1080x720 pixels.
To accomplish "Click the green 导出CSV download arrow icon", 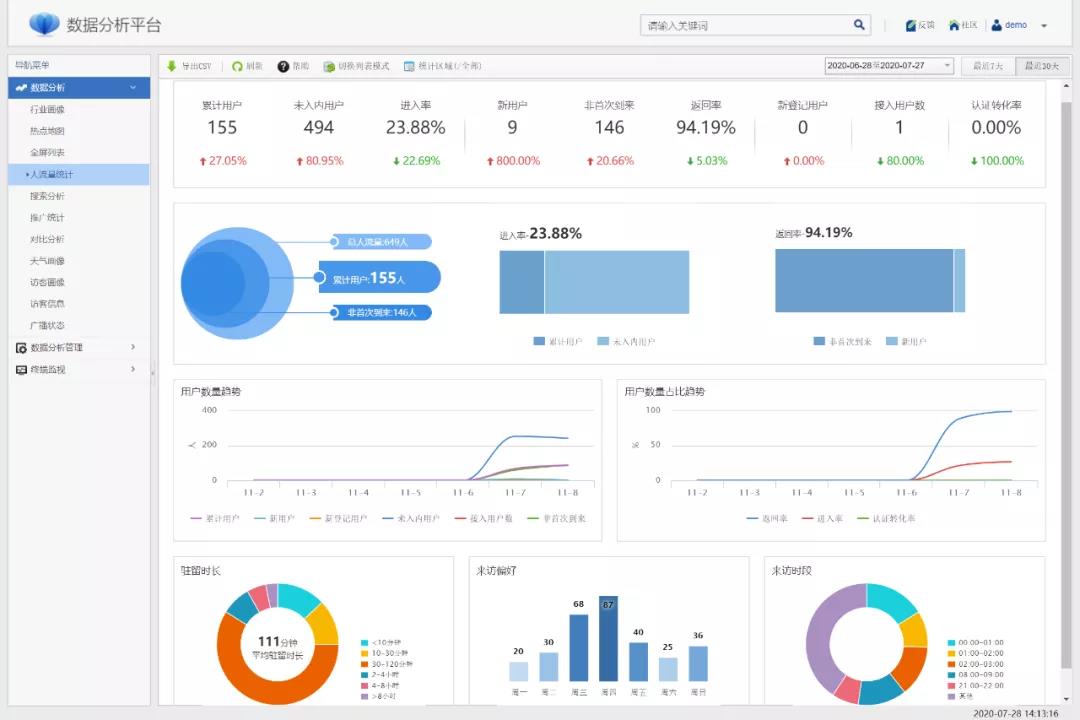I will click(x=172, y=66).
